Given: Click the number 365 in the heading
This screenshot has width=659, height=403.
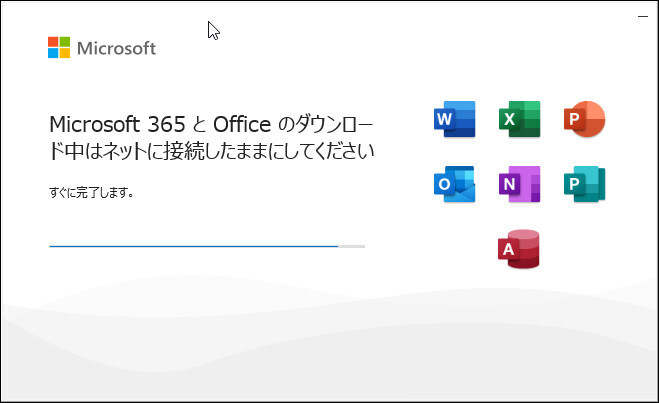Looking at the screenshot, I should 166,124.
